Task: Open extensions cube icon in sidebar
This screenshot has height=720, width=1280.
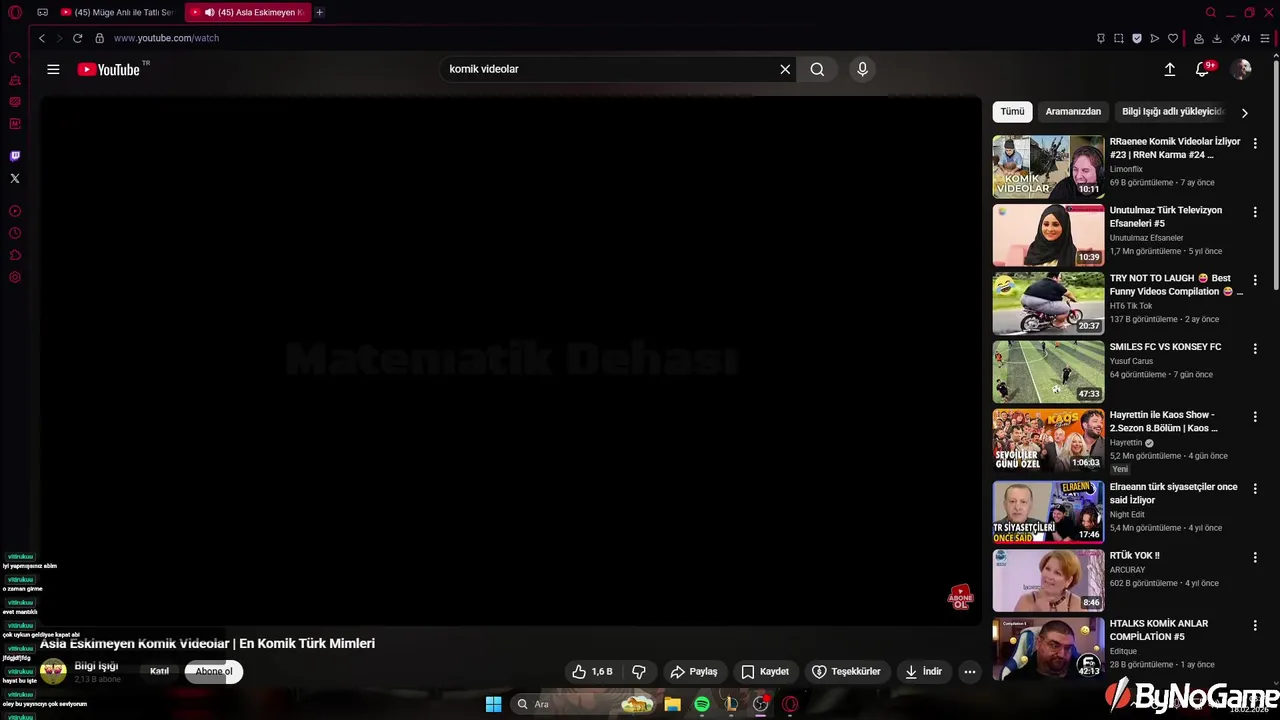Action: point(15,255)
